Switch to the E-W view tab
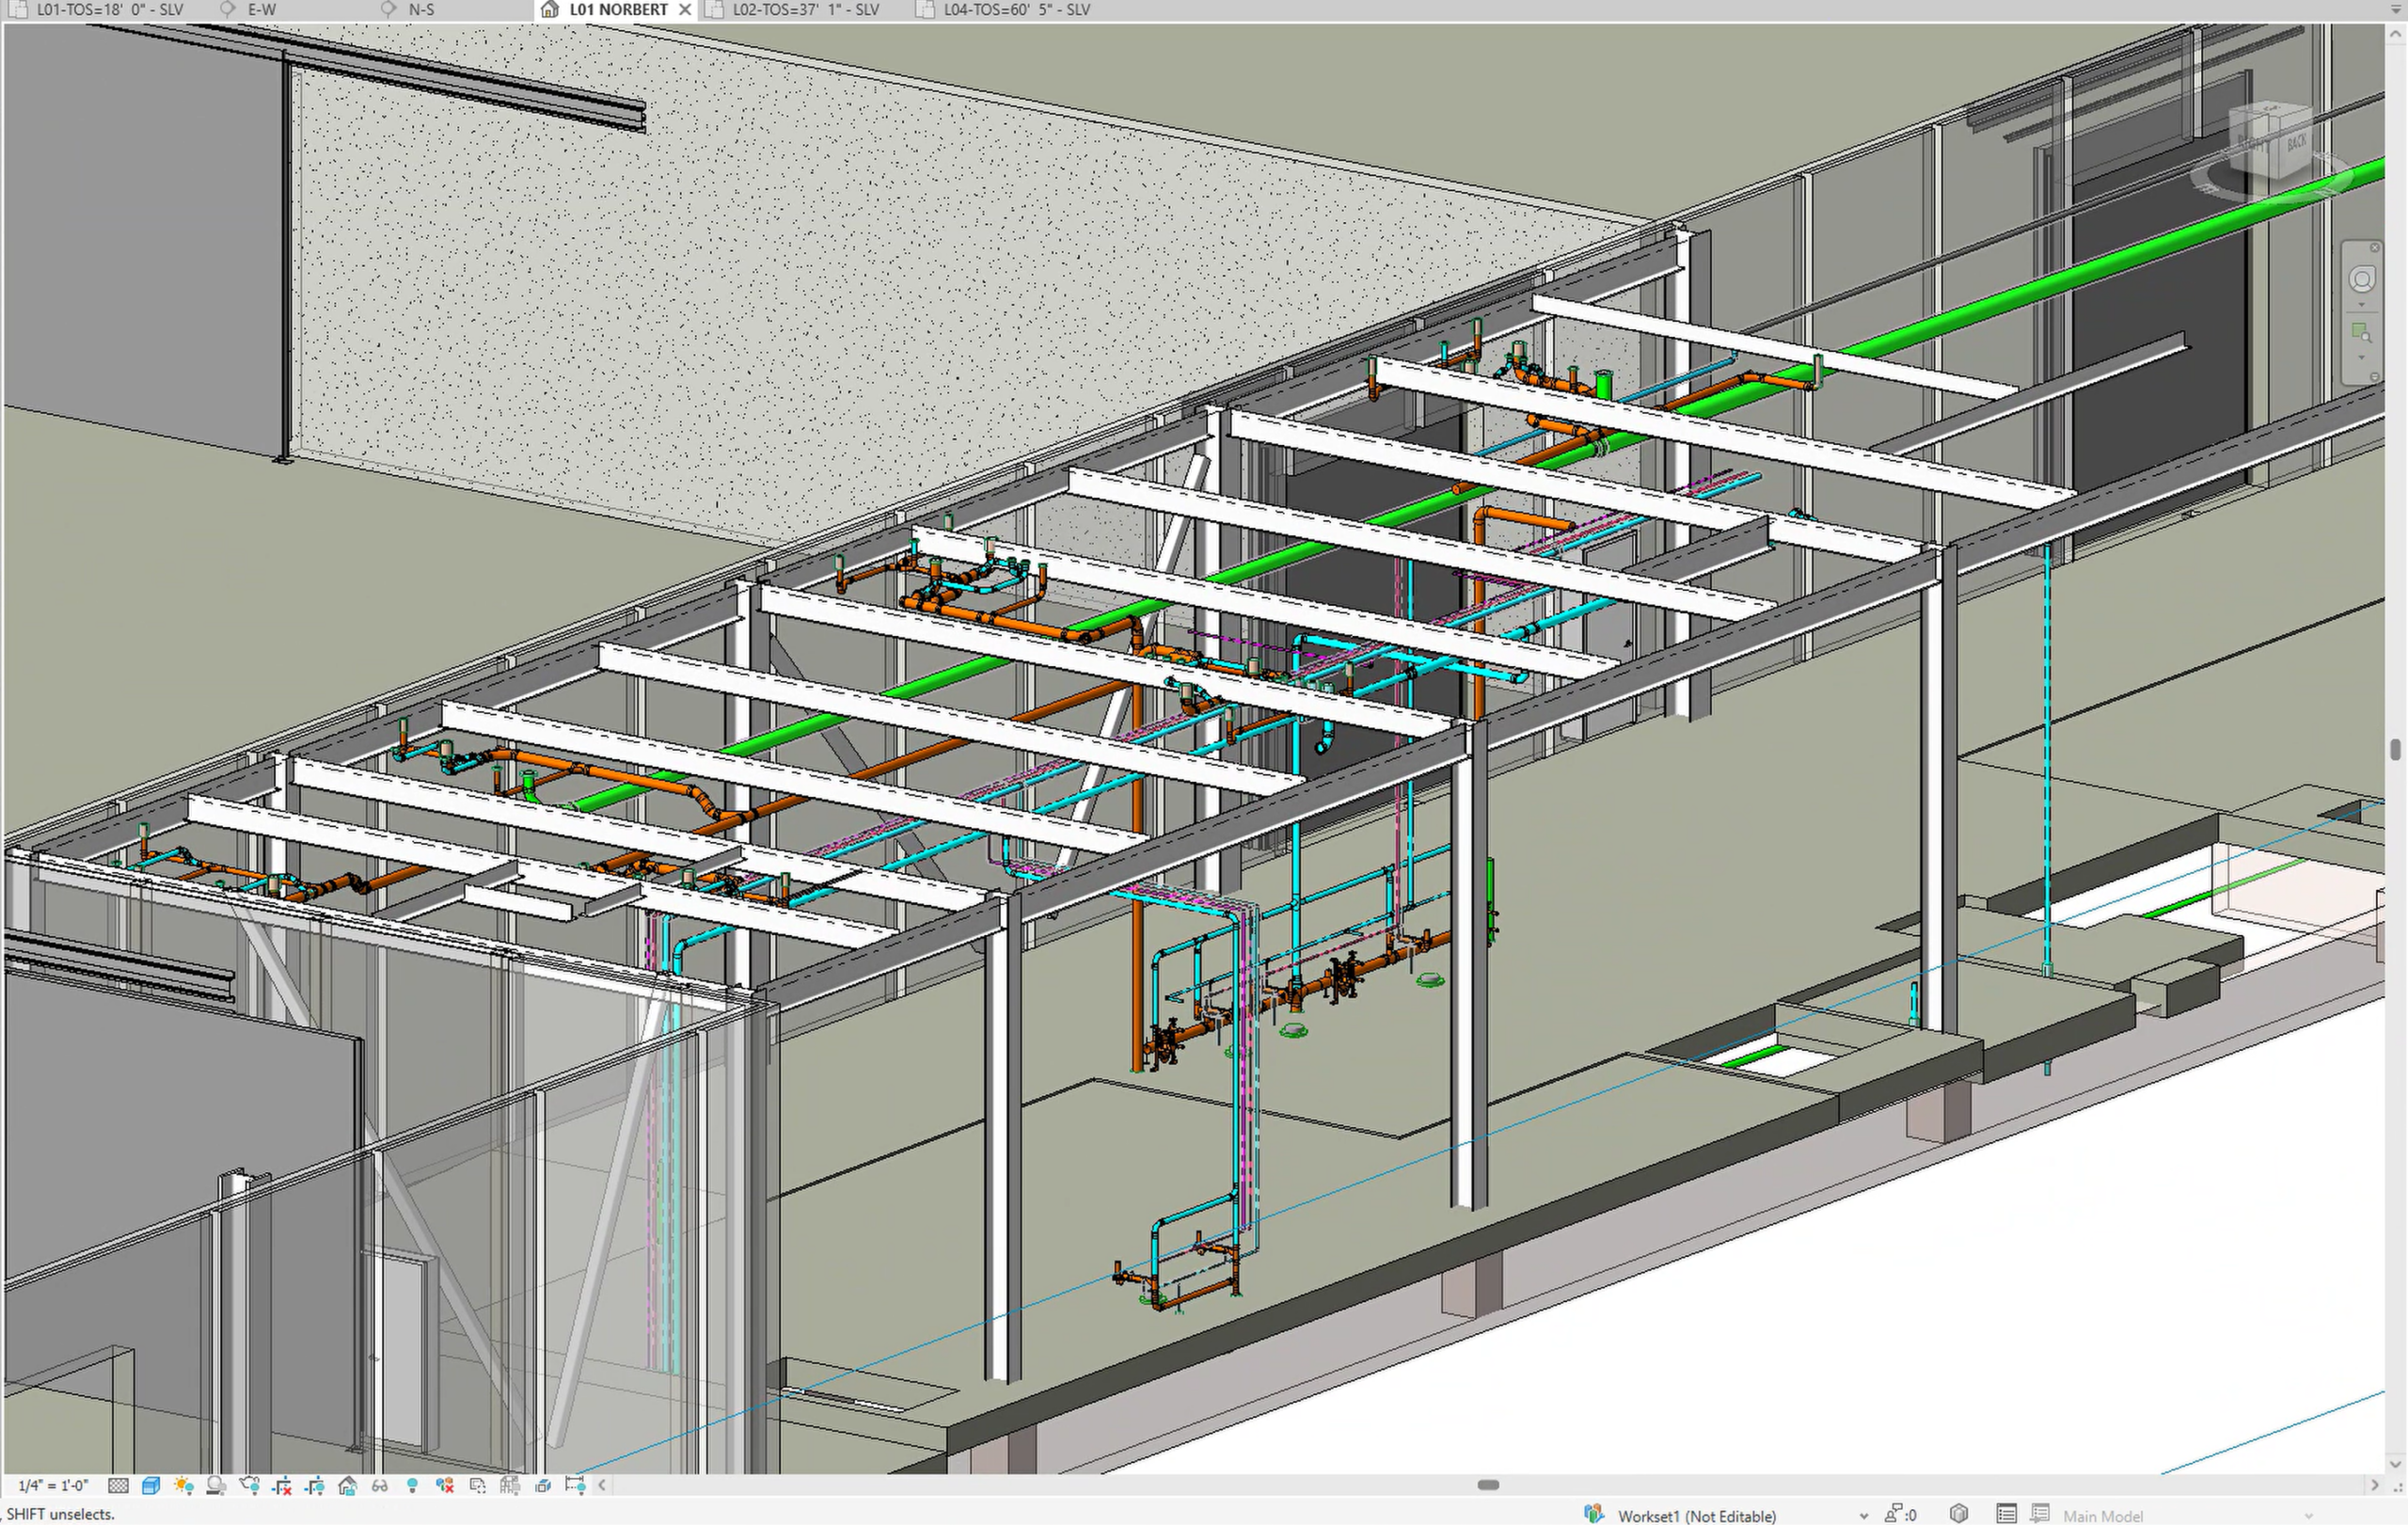 [x=262, y=10]
